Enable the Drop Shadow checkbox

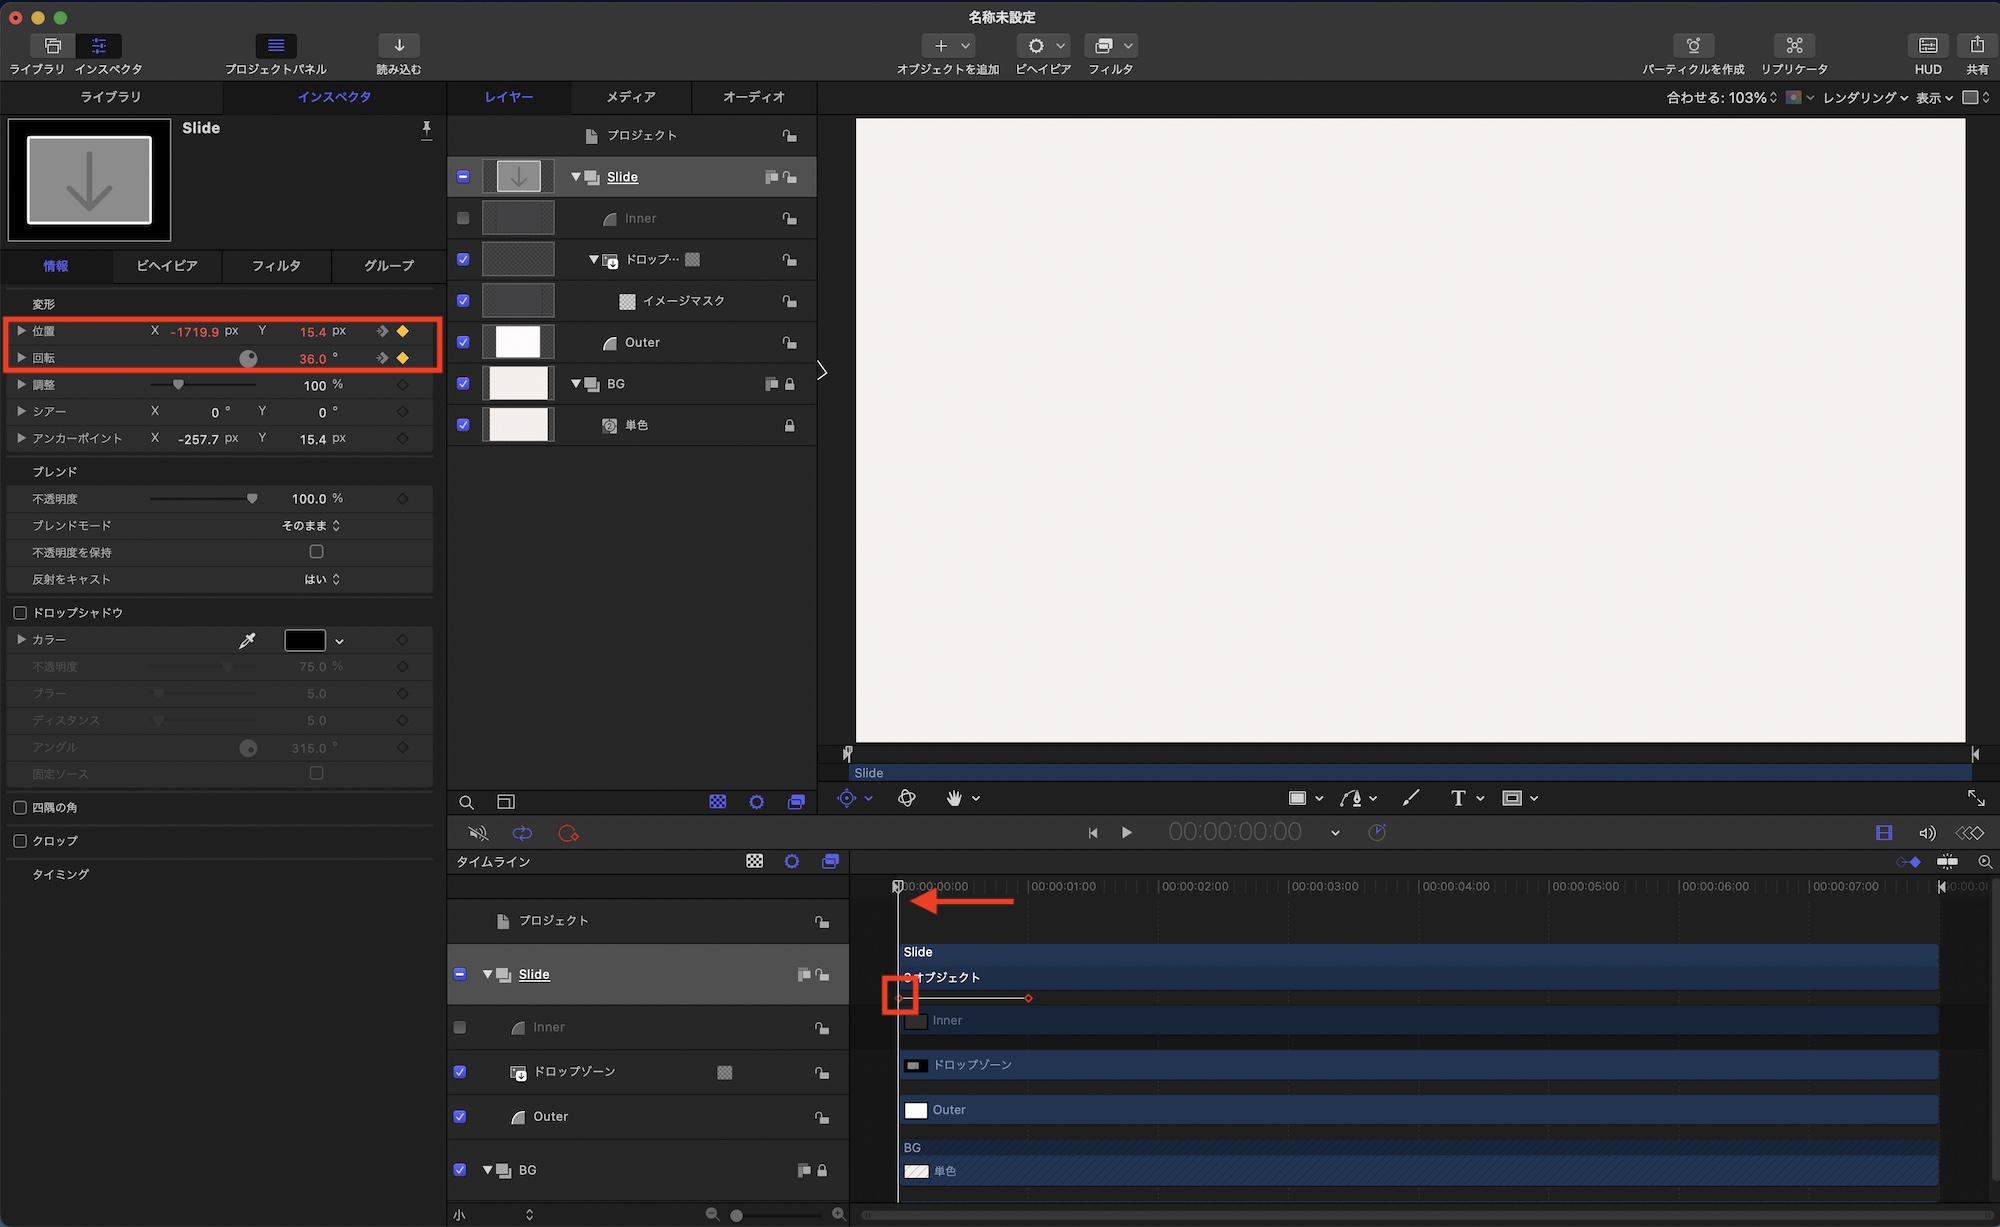coord(20,613)
